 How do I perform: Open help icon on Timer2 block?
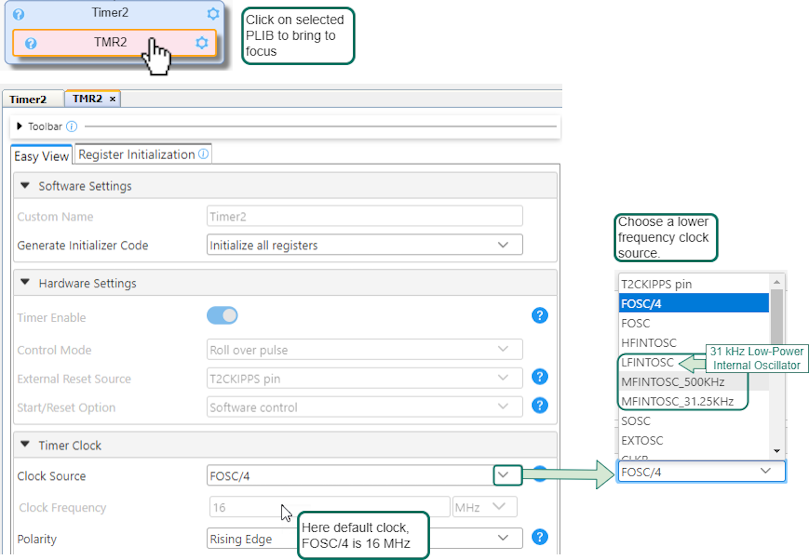[x=17, y=15]
